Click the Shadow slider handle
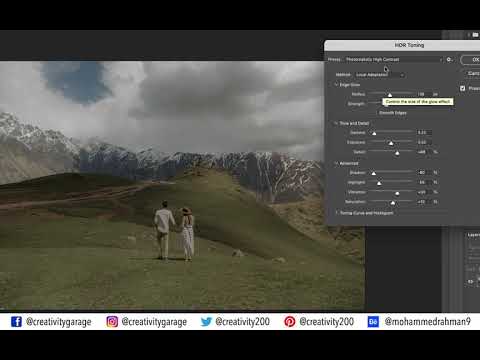The height and width of the screenshot is (360, 480). tap(374, 174)
